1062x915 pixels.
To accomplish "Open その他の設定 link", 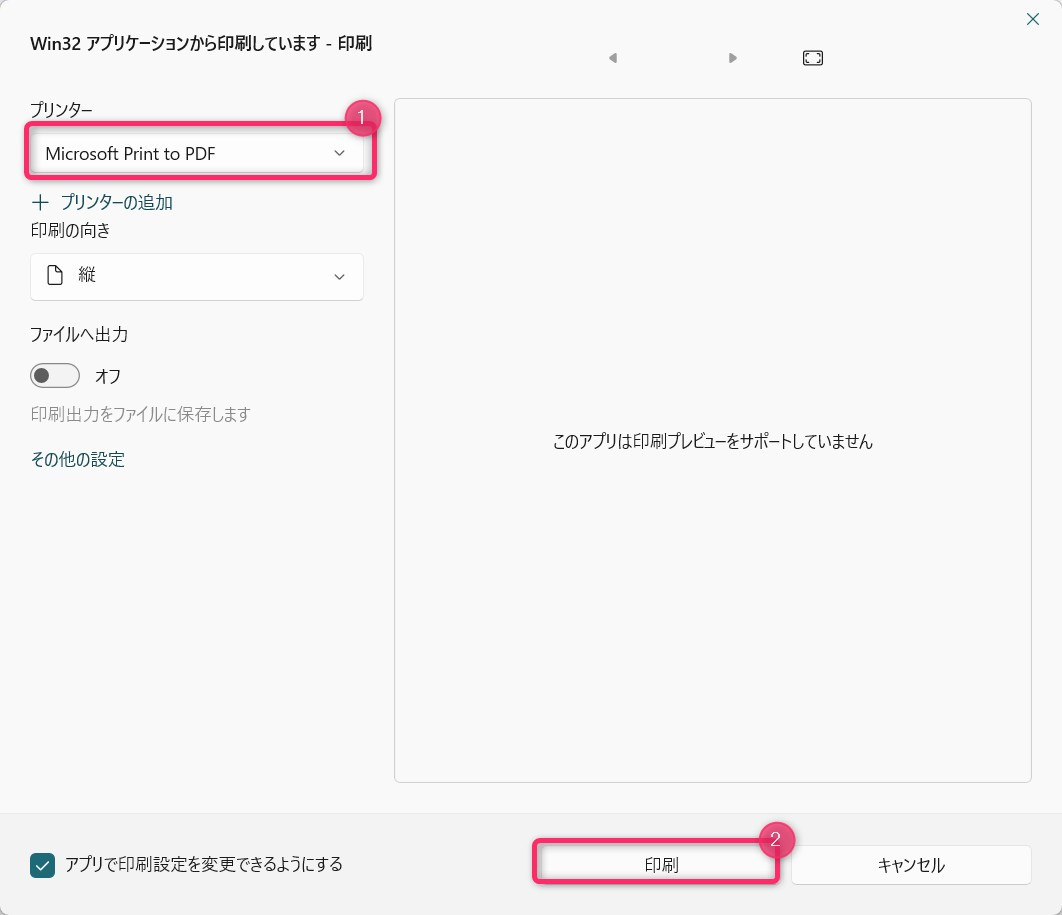I will [78, 460].
